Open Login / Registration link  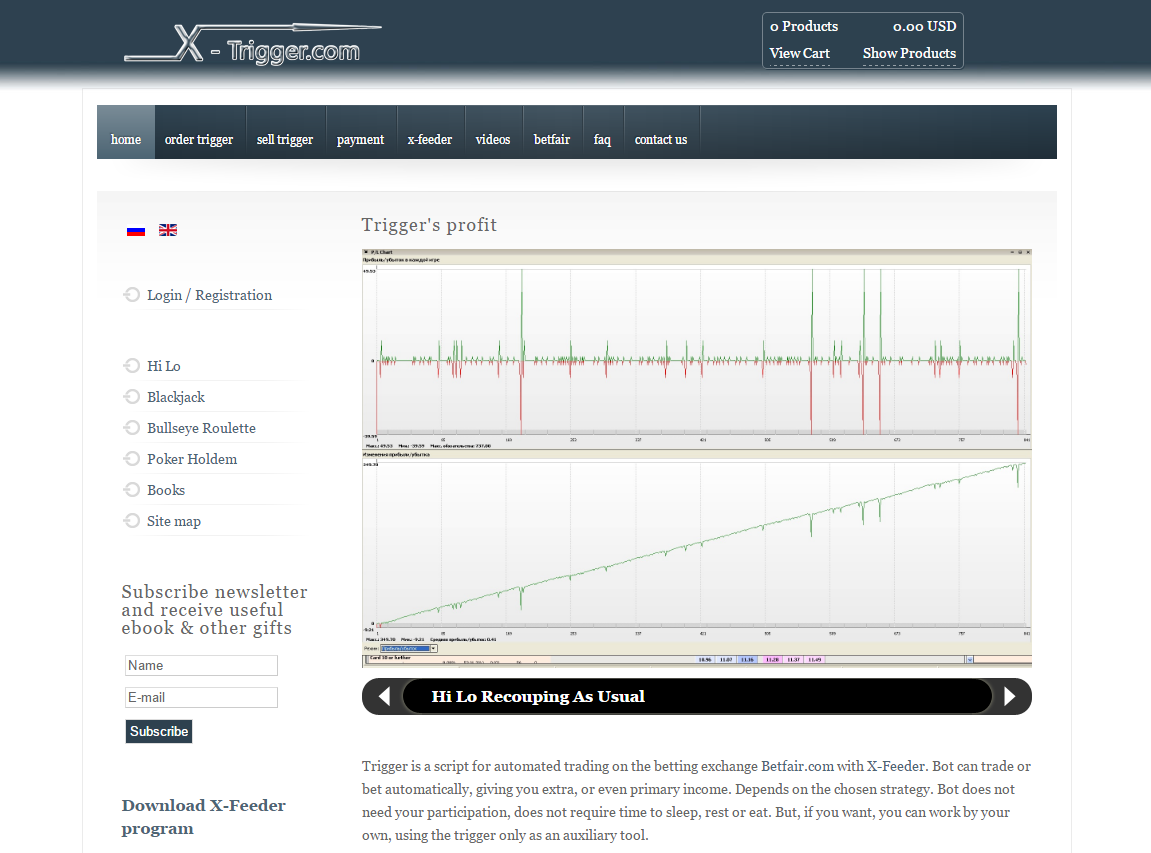click(209, 295)
